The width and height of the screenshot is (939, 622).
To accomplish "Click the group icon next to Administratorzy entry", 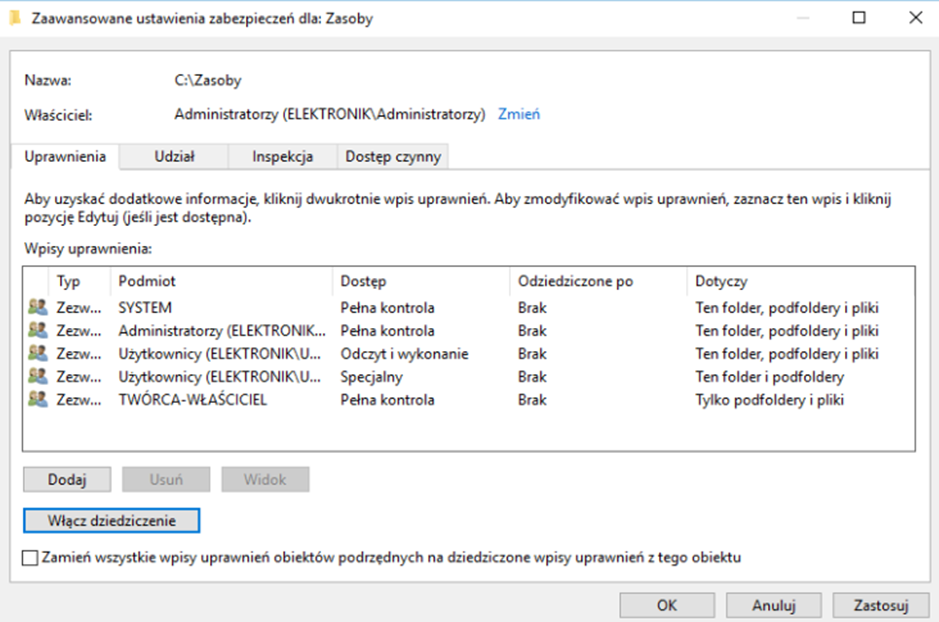I will click(38, 331).
